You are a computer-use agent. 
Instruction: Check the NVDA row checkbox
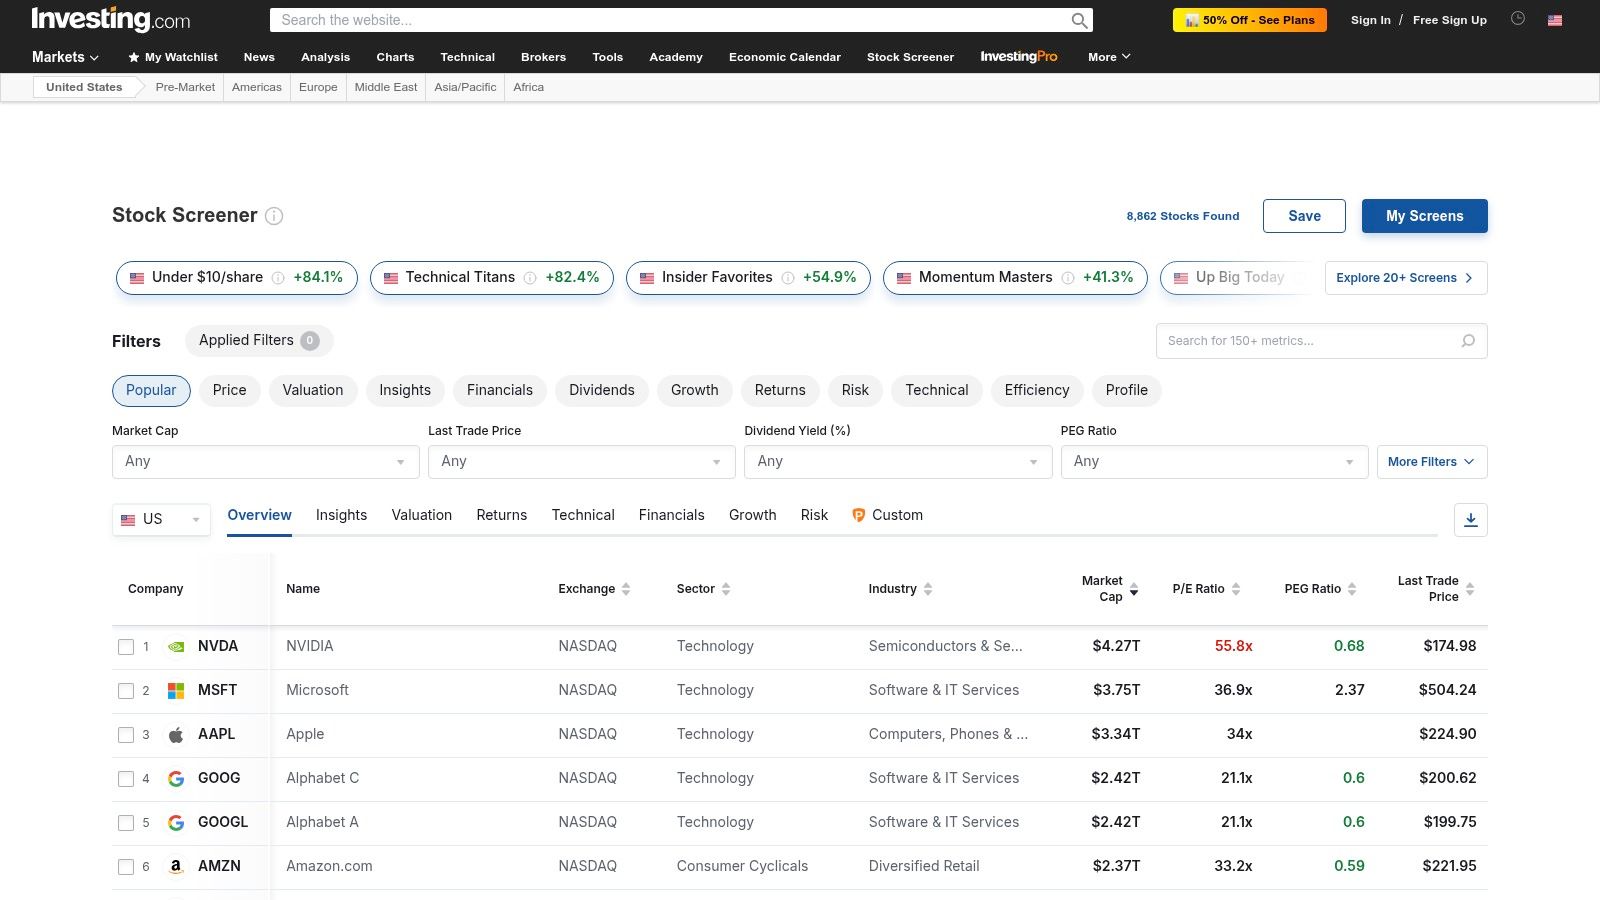tap(126, 647)
